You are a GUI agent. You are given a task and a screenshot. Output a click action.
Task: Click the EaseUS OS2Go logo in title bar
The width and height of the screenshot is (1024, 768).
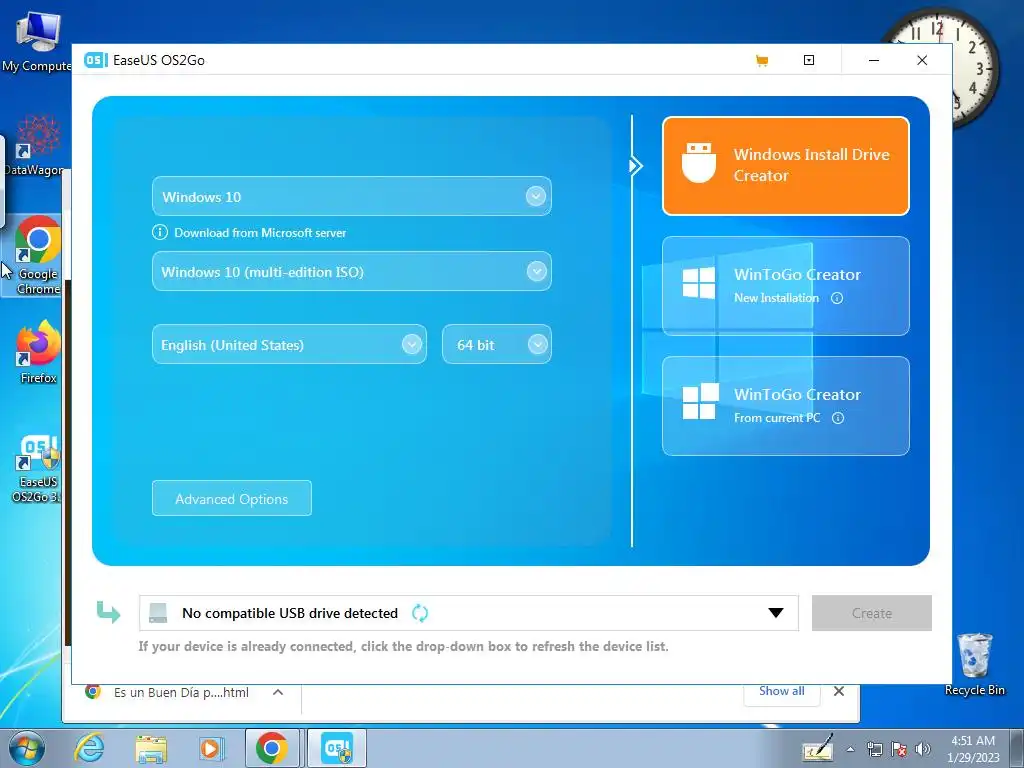coord(95,60)
